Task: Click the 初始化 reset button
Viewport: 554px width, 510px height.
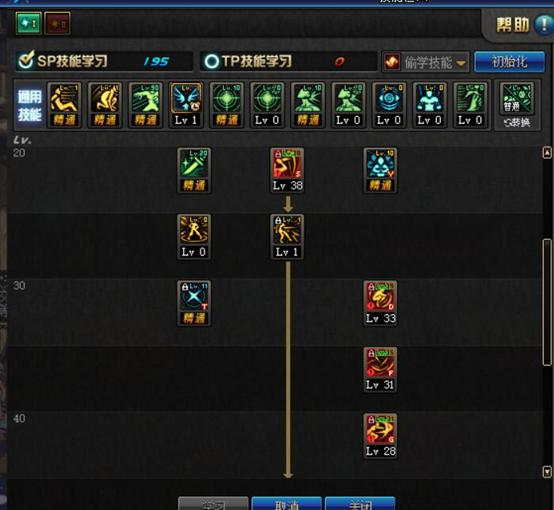Action: [x=509, y=62]
